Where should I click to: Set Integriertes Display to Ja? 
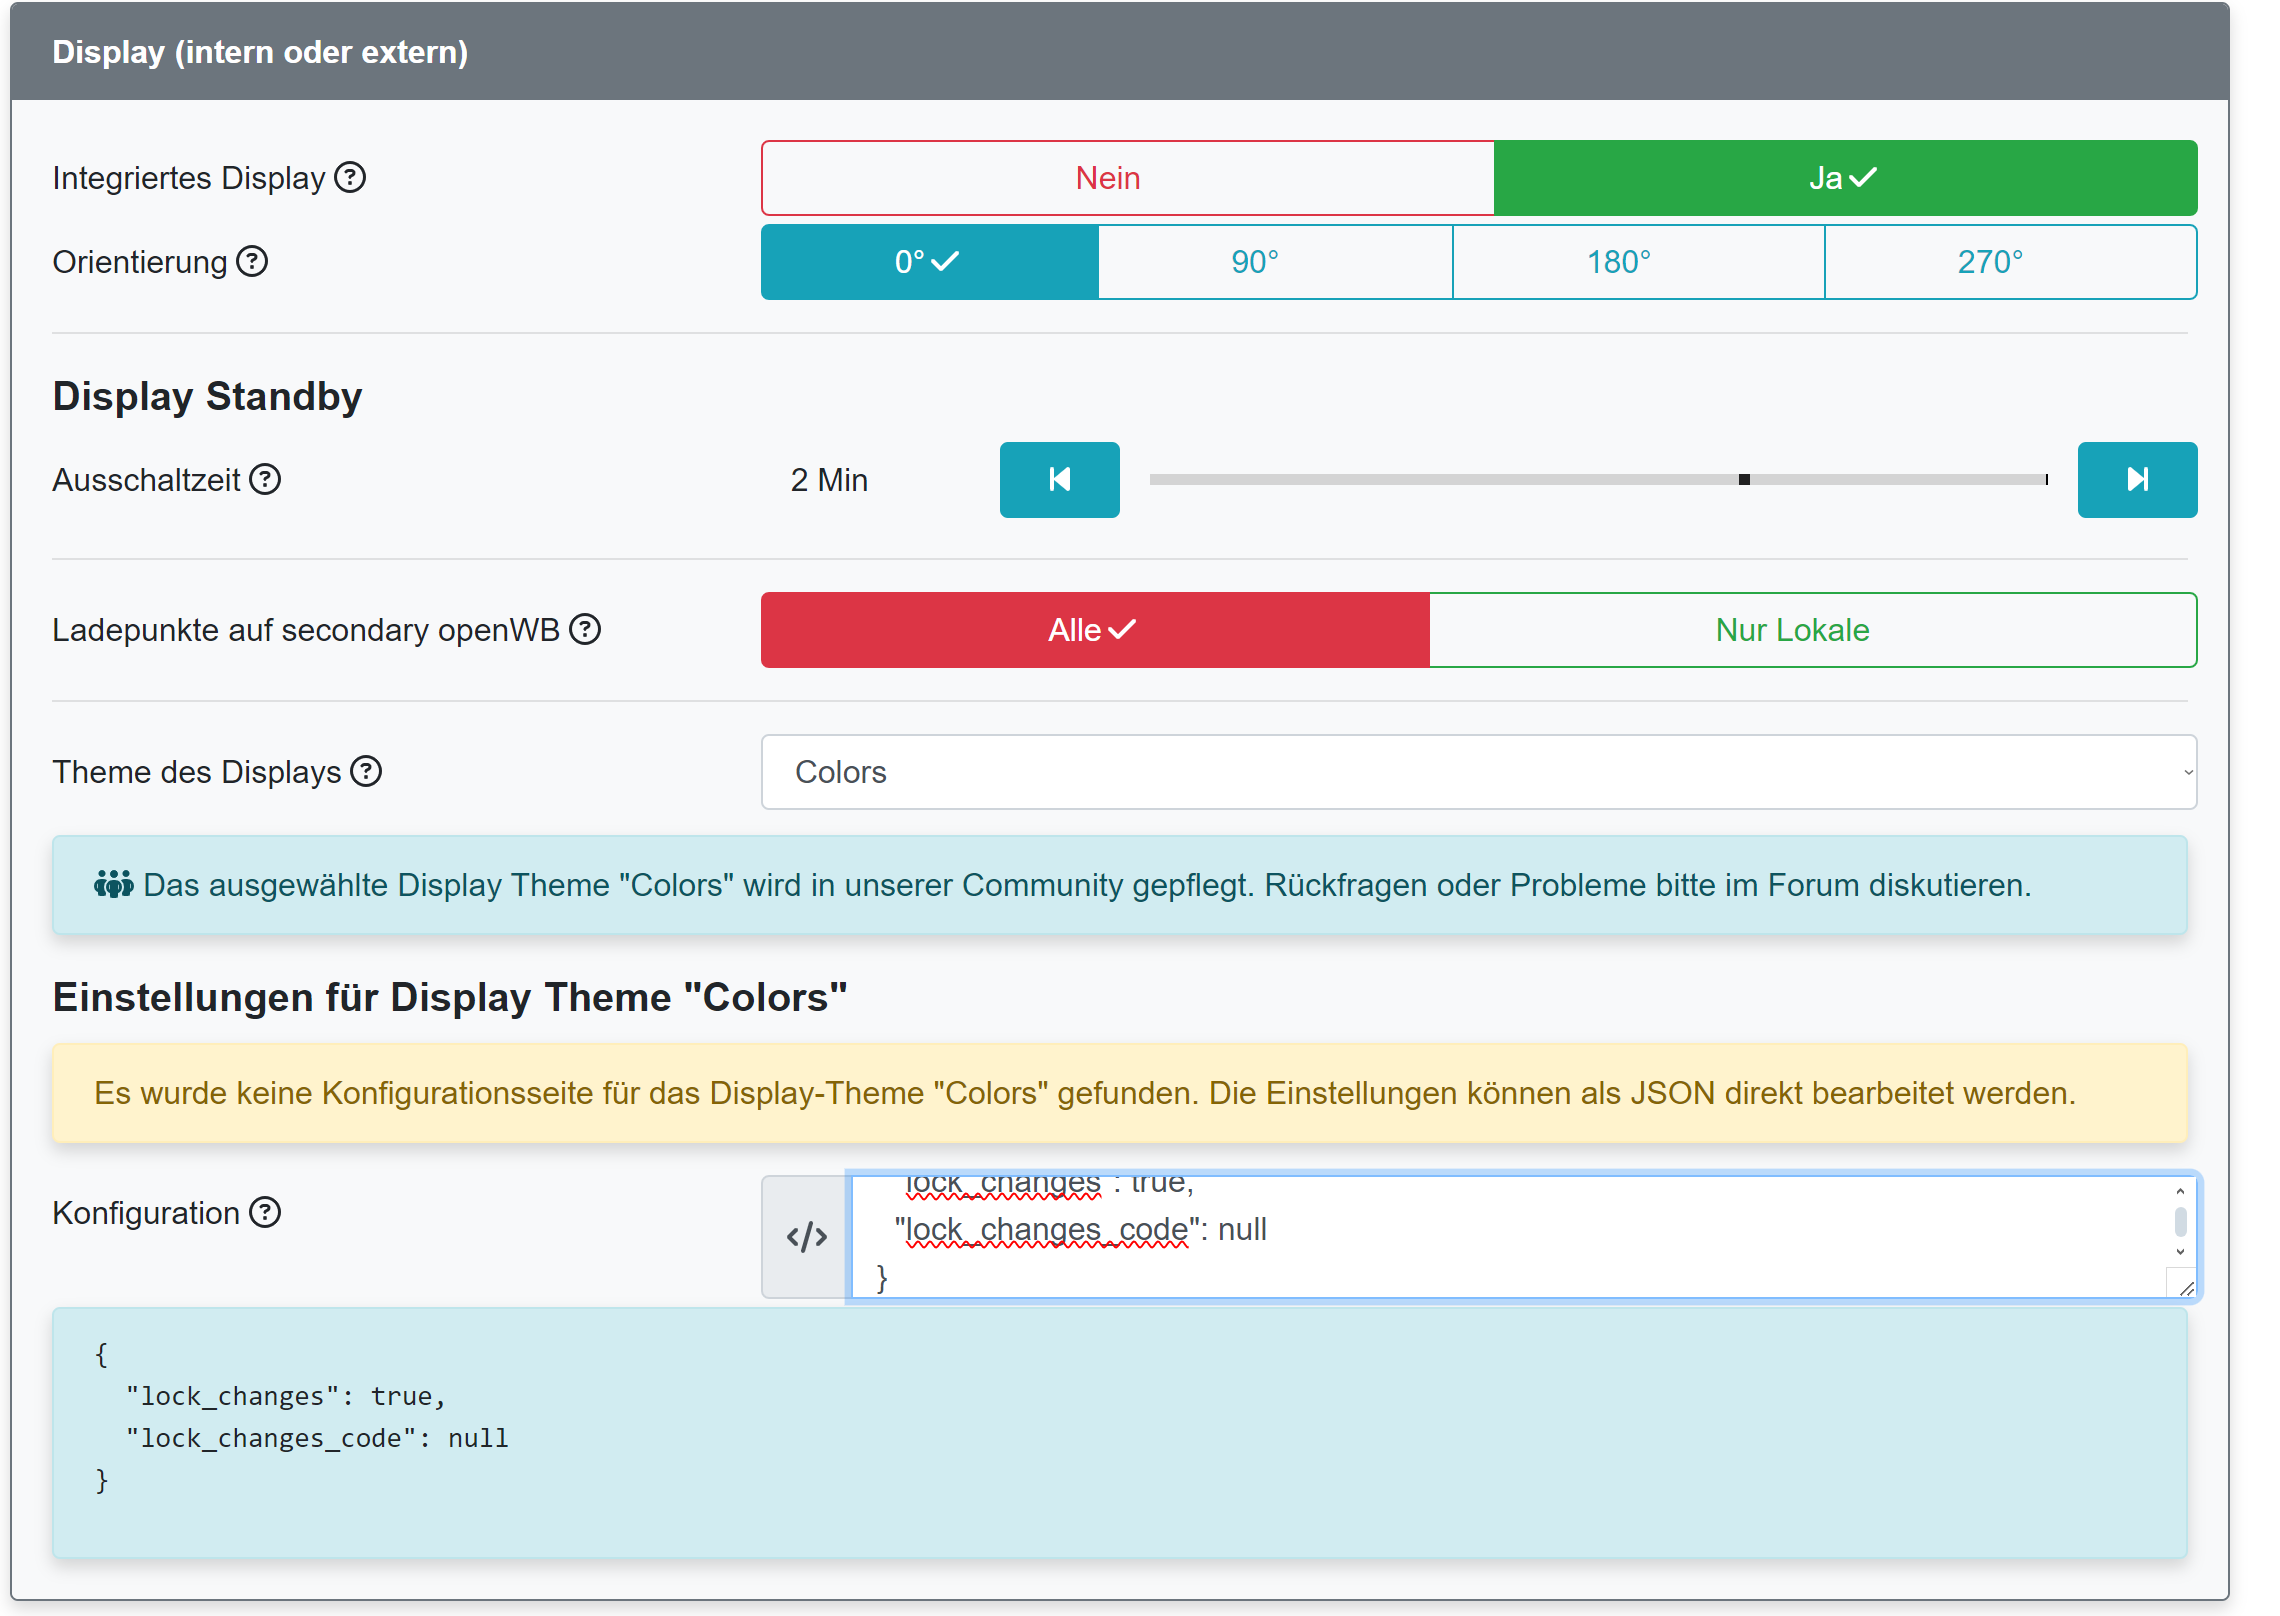tap(1844, 178)
